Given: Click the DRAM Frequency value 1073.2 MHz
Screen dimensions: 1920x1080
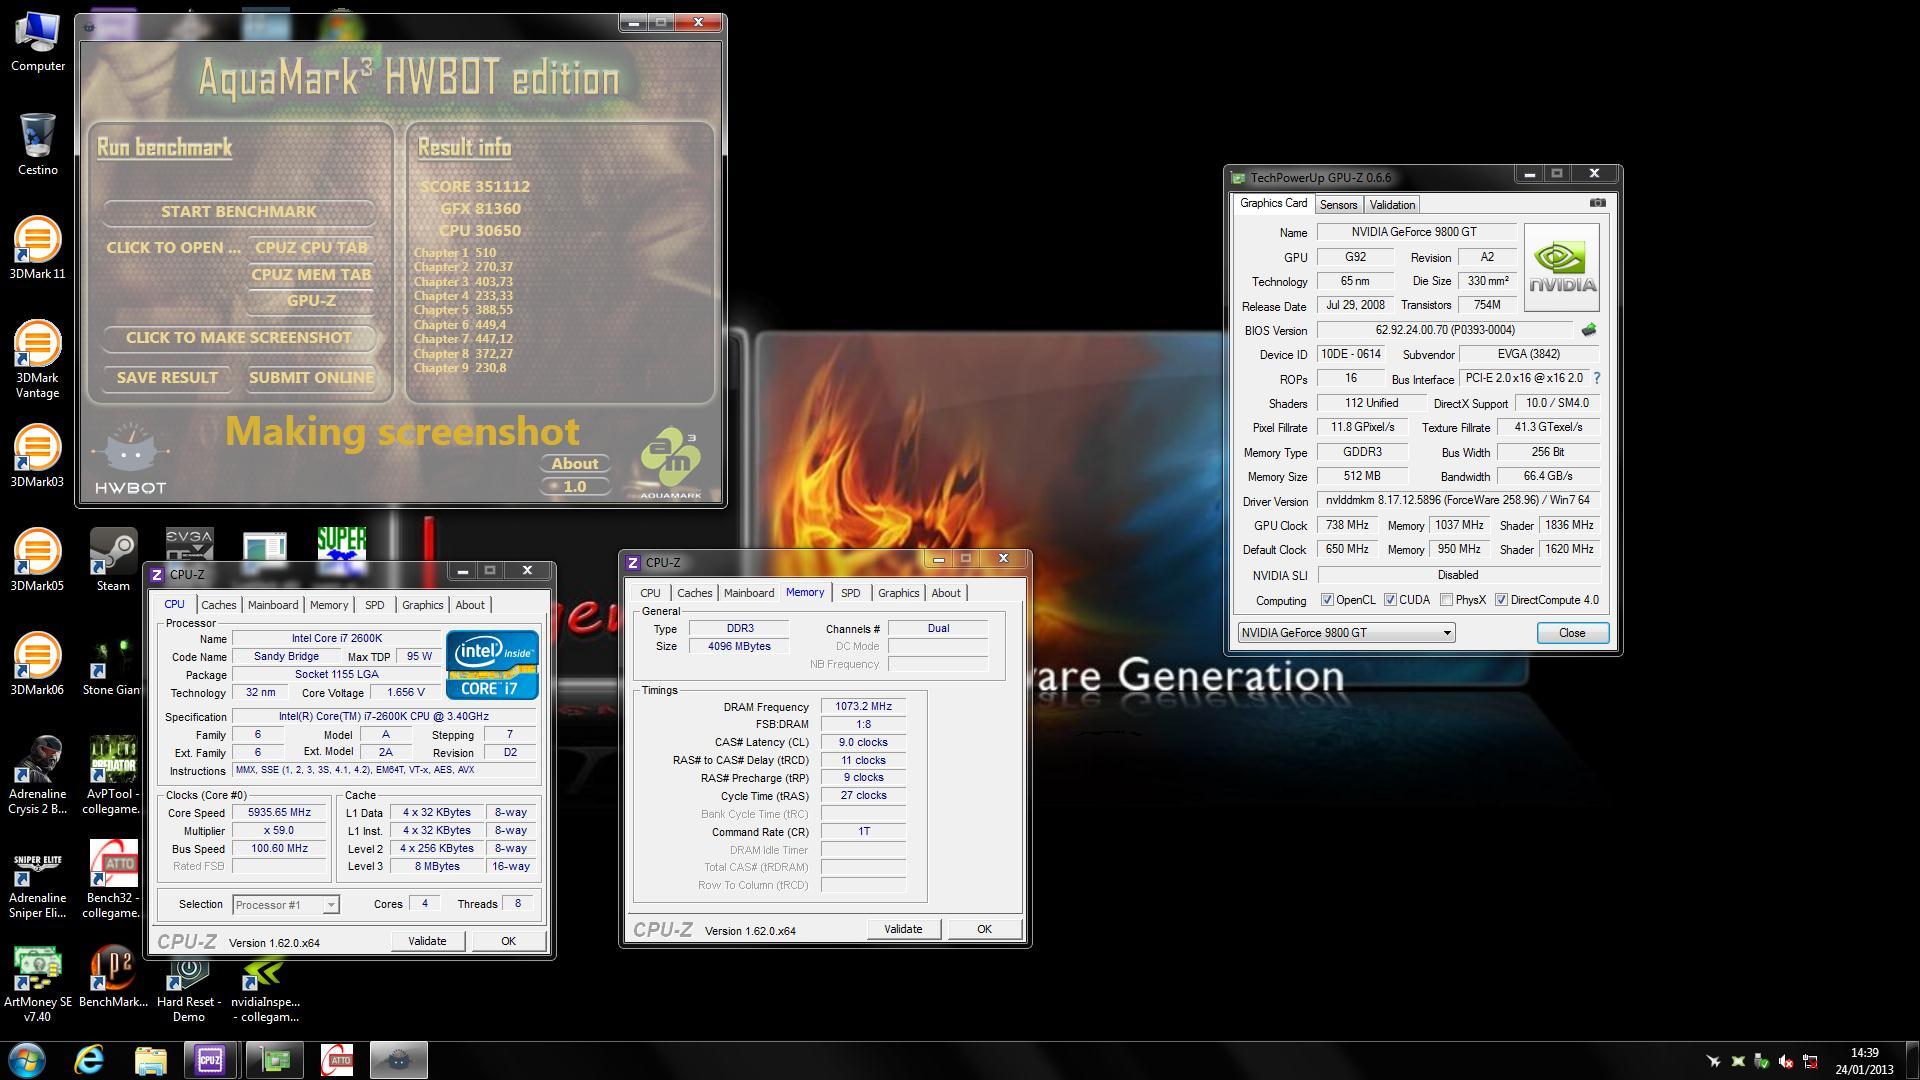Looking at the screenshot, I should (863, 707).
